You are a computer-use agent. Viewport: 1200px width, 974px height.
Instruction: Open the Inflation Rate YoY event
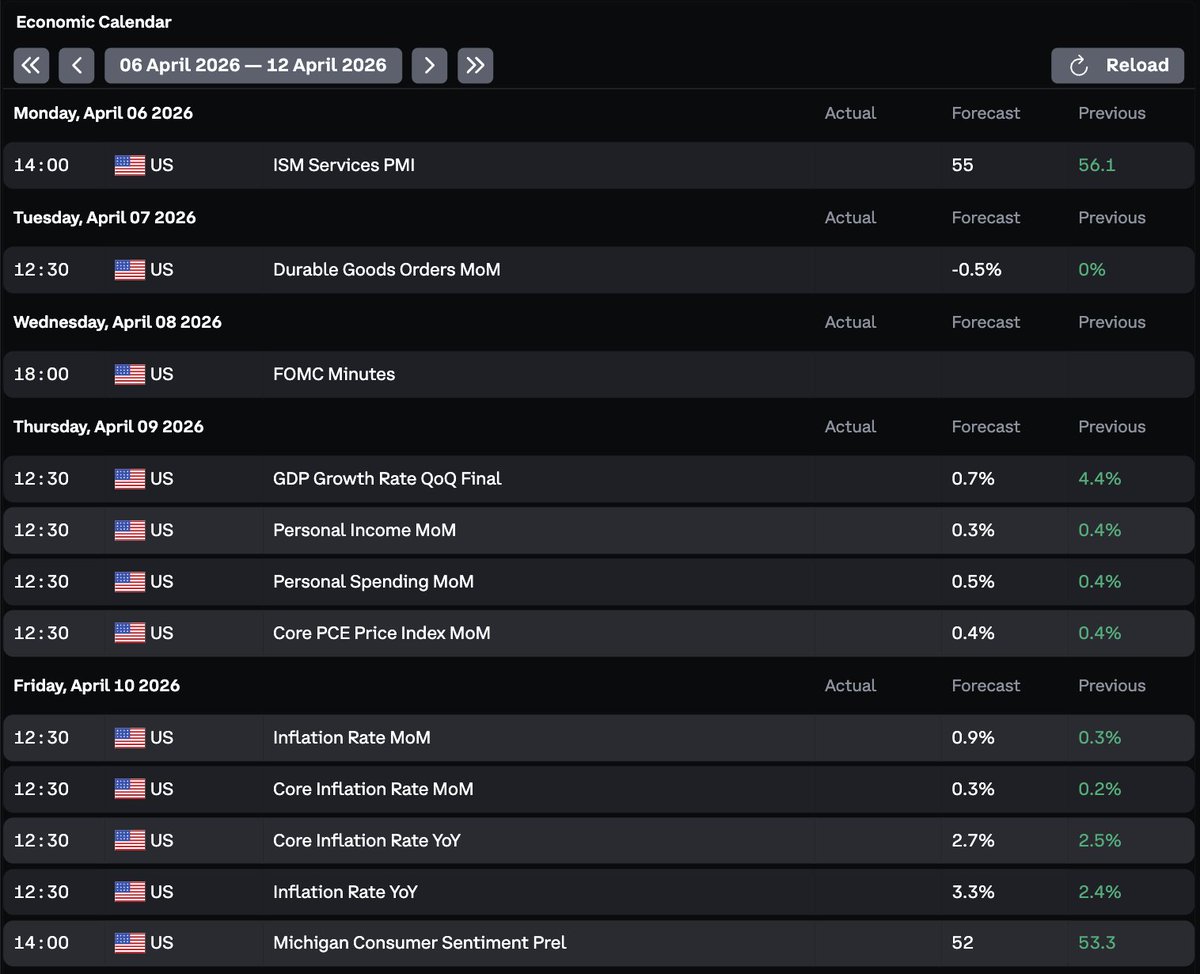coord(345,892)
